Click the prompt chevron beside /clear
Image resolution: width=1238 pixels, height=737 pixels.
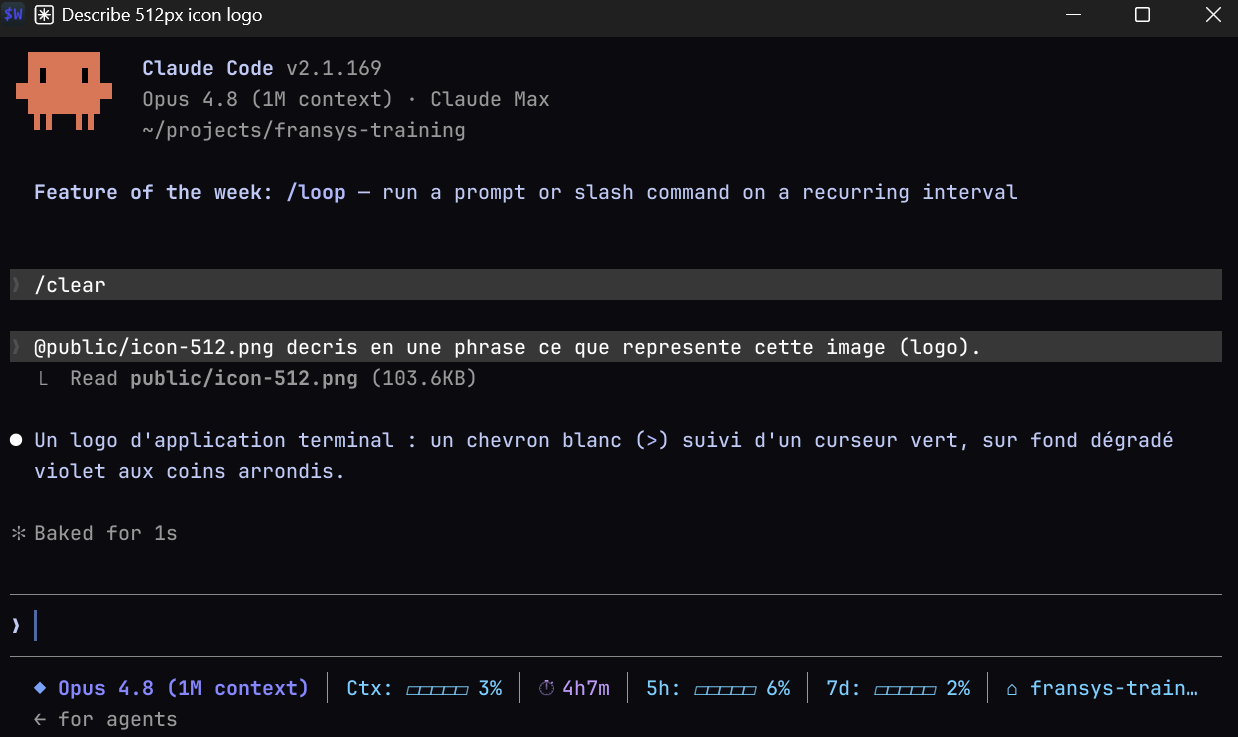16,285
